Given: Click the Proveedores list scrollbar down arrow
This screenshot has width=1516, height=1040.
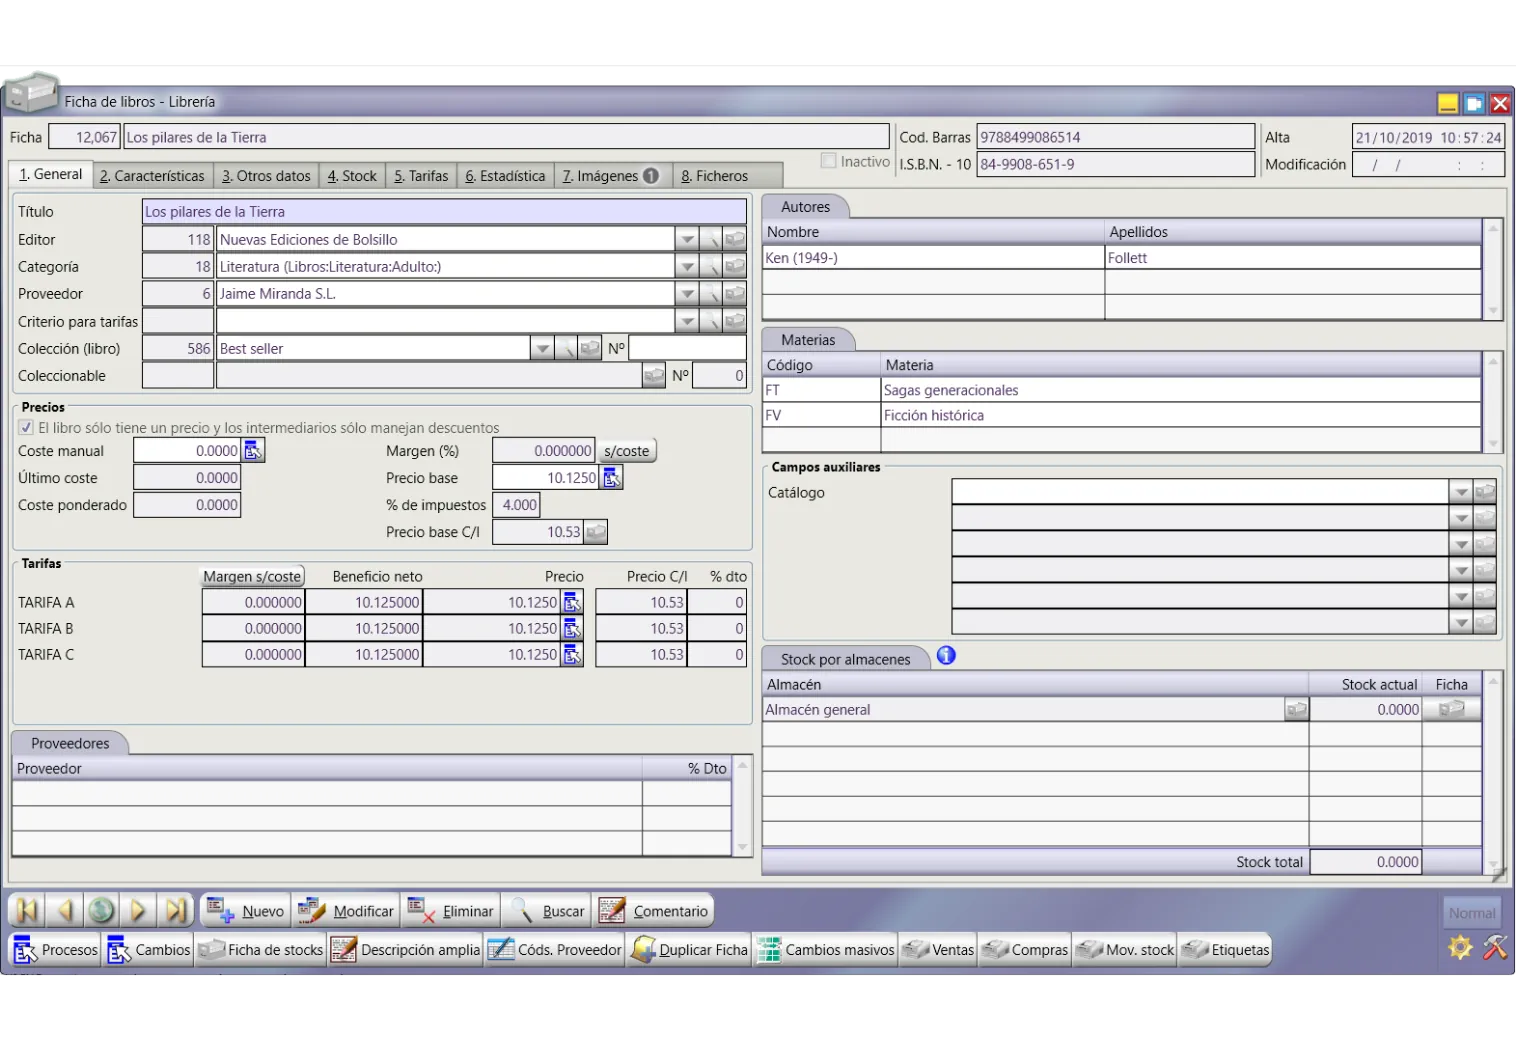Looking at the screenshot, I should click(x=742, y=847).
